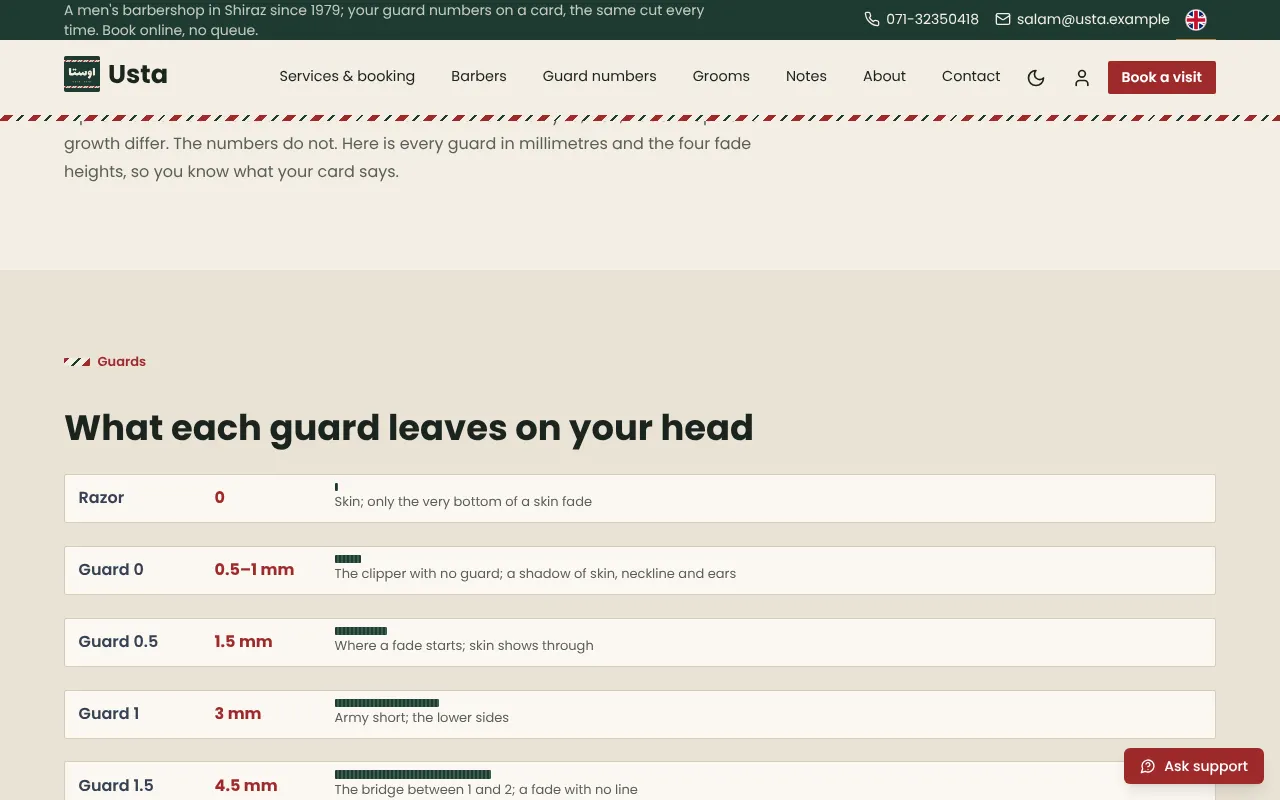Click the 1.5 mm value

pos(243,642)
